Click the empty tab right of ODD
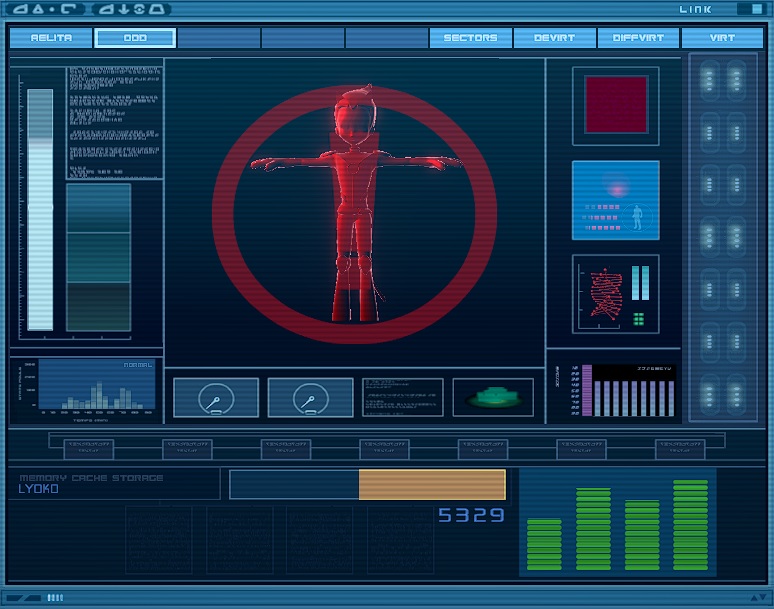774x609 pixels. tap(219, 38)
